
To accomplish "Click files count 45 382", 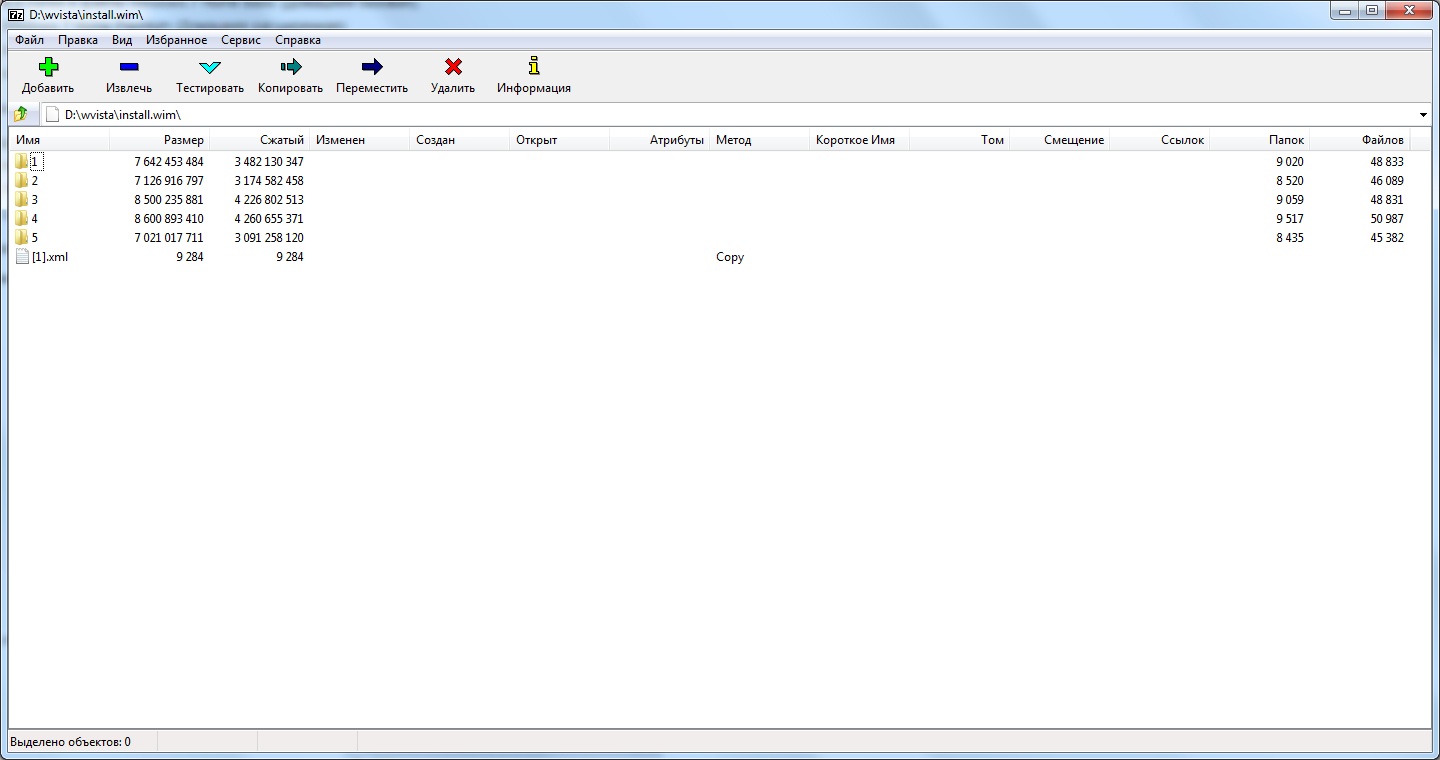I will 1387,238.
